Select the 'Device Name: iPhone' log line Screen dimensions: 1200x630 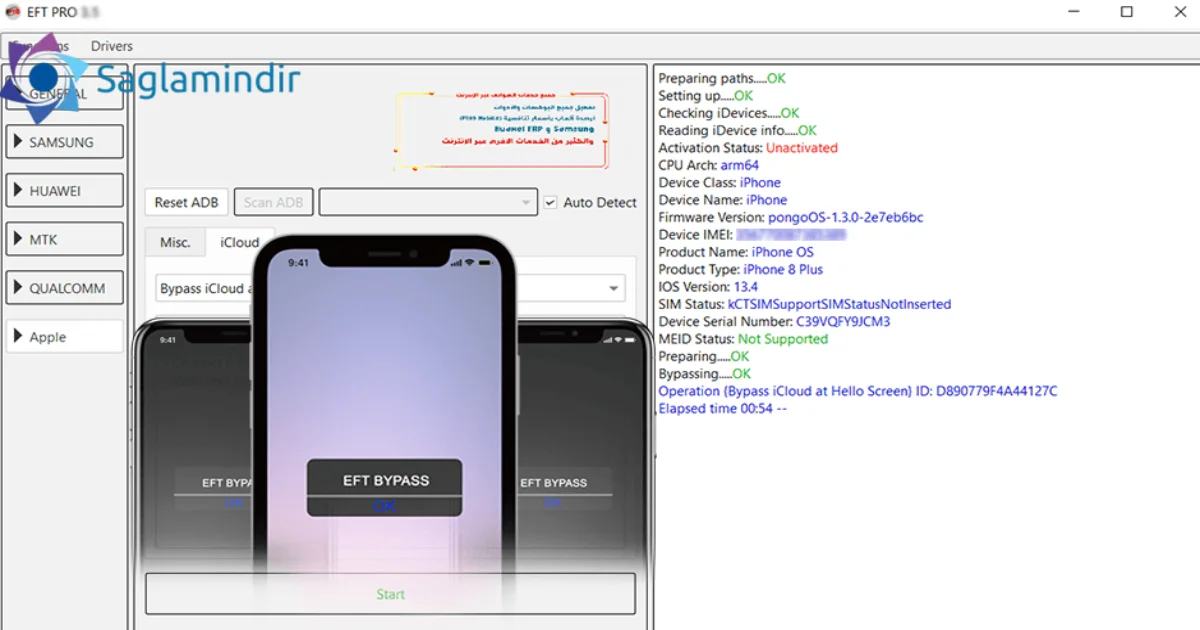(x=723, y=200)
